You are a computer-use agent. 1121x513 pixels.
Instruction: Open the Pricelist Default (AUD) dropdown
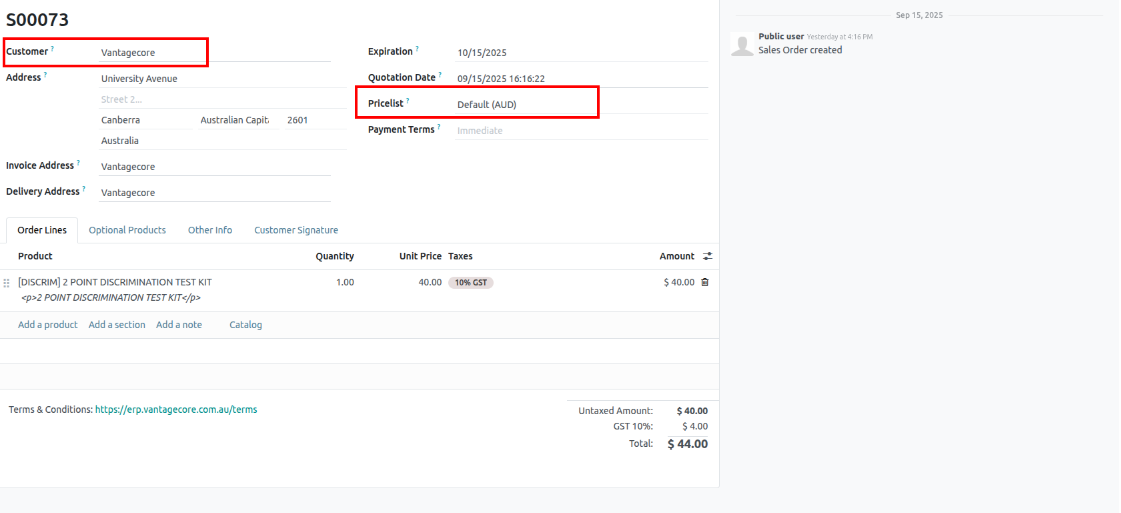click(520, 104)
